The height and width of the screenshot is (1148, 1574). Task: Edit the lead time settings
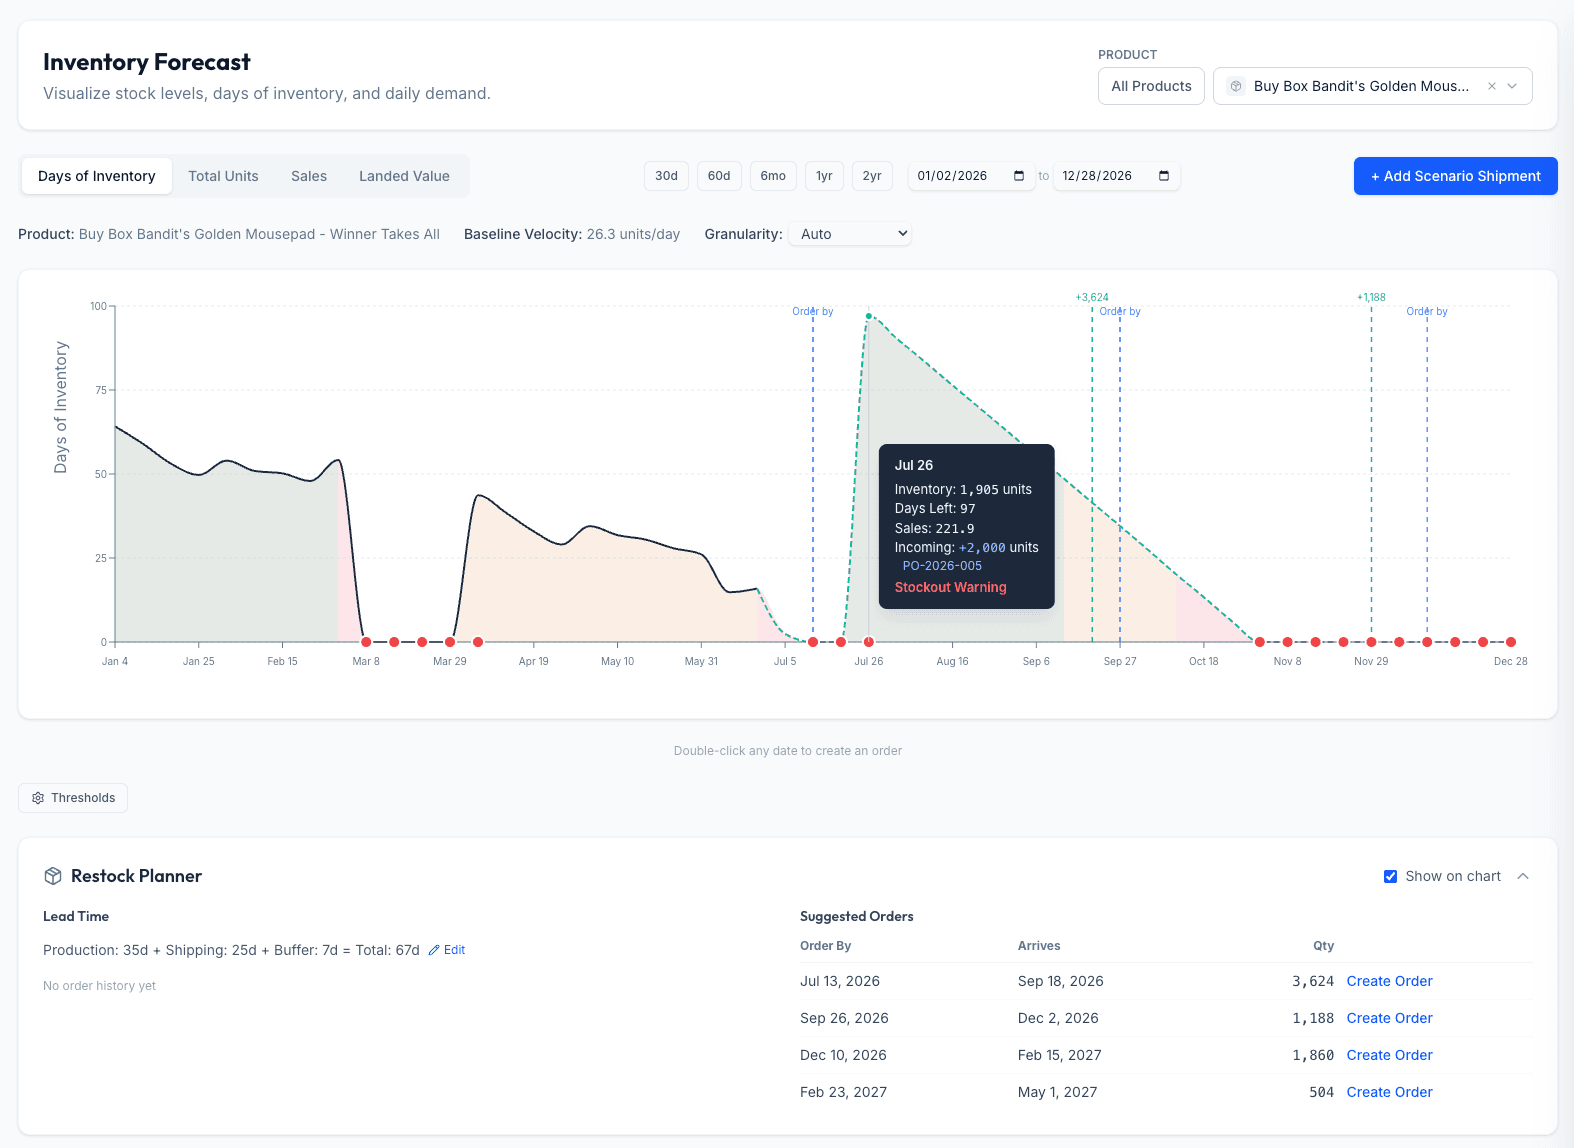tap(447, 950)
